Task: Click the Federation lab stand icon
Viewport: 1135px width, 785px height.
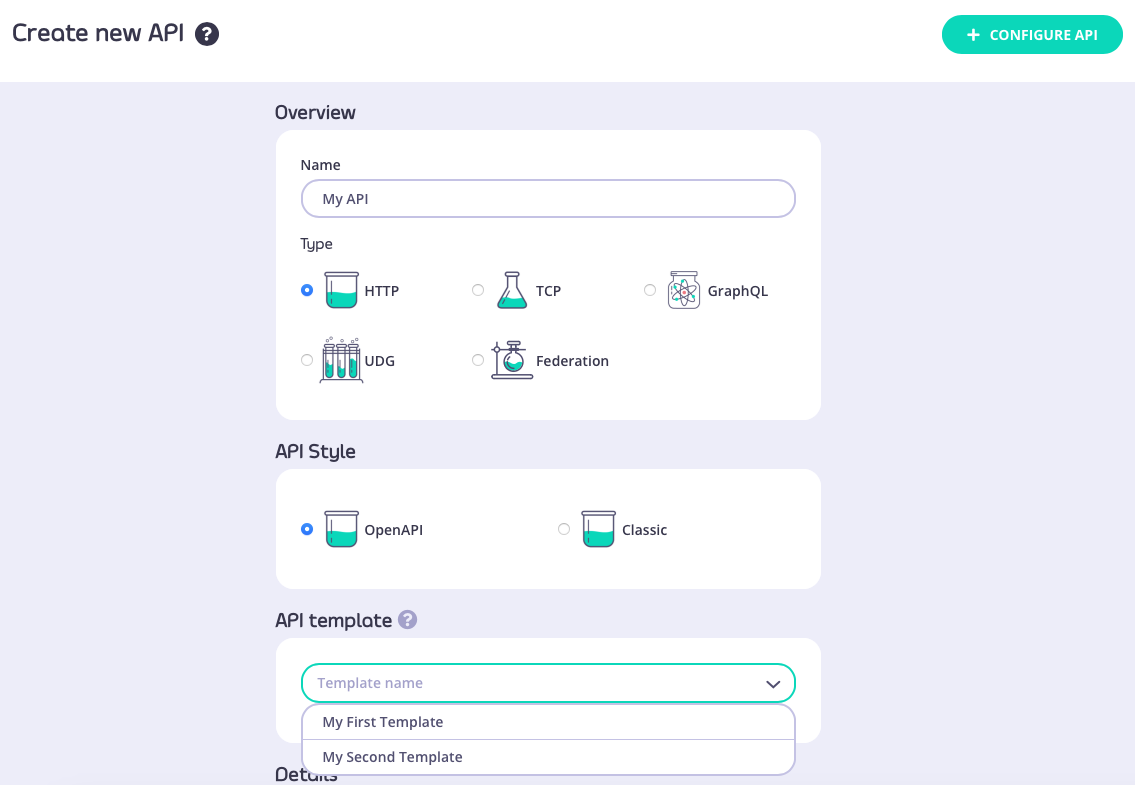Action: pos(512,360)
